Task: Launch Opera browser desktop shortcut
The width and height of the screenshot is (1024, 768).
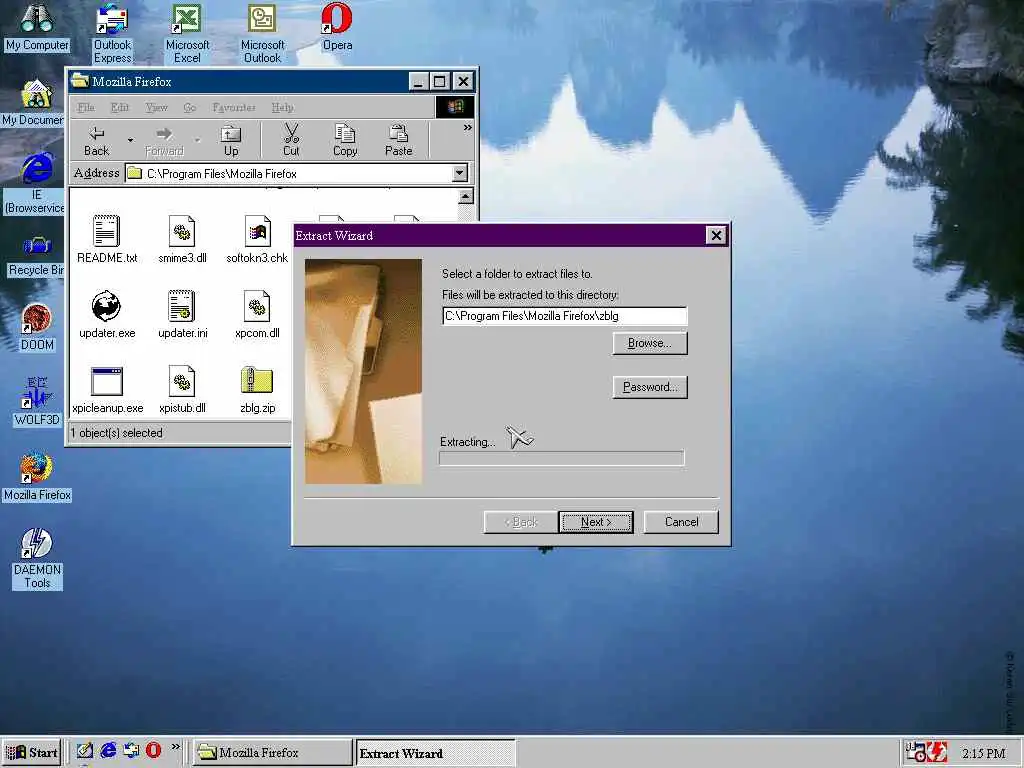Action: click(x=337, y=27)
